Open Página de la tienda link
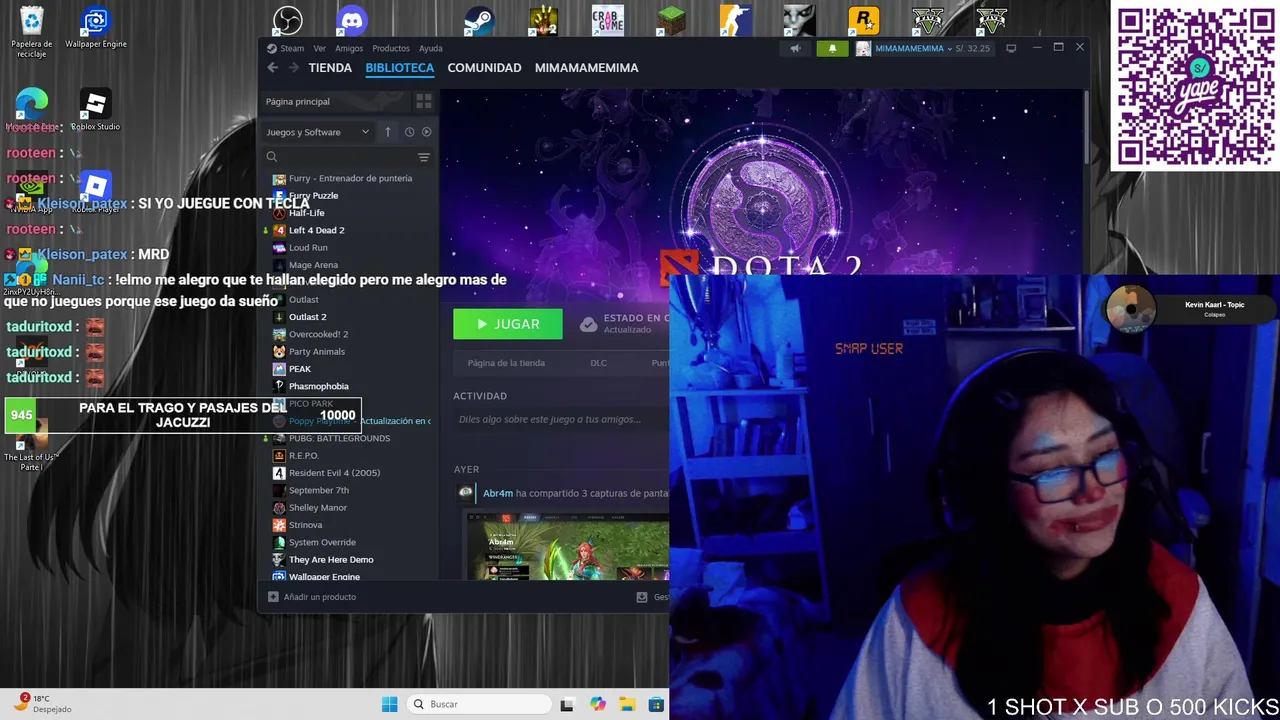Viewport: 1280px width, 720px height. coord(506,363)
